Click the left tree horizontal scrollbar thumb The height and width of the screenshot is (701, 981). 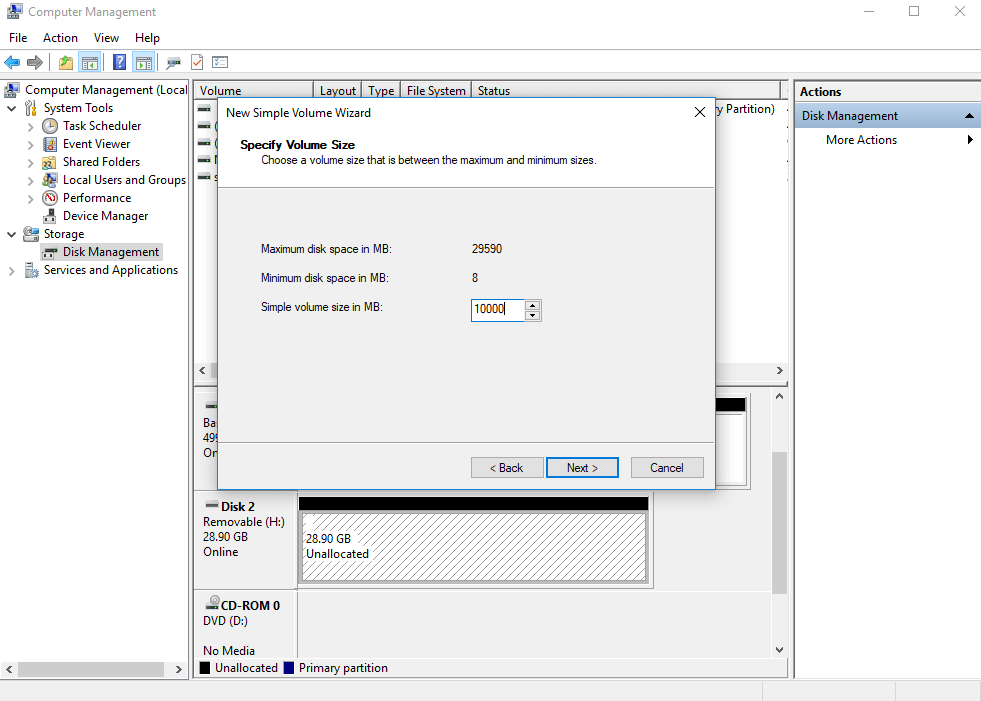(91, 669)
